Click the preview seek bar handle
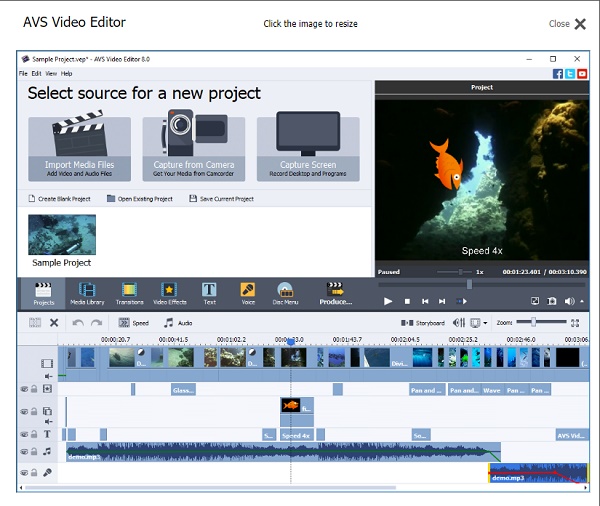The height and width of the screenshot is (506, 600). click(x=469, y=284)
